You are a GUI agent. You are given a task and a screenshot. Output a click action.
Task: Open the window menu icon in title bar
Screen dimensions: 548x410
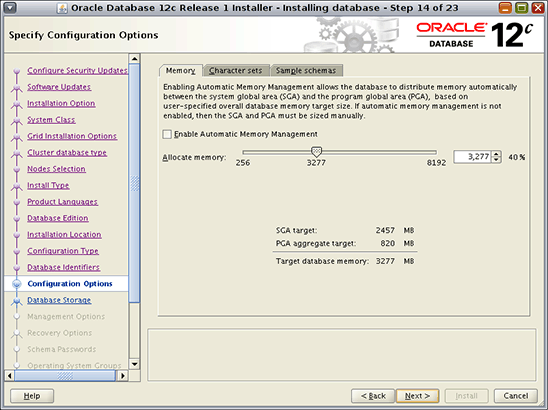10,7
